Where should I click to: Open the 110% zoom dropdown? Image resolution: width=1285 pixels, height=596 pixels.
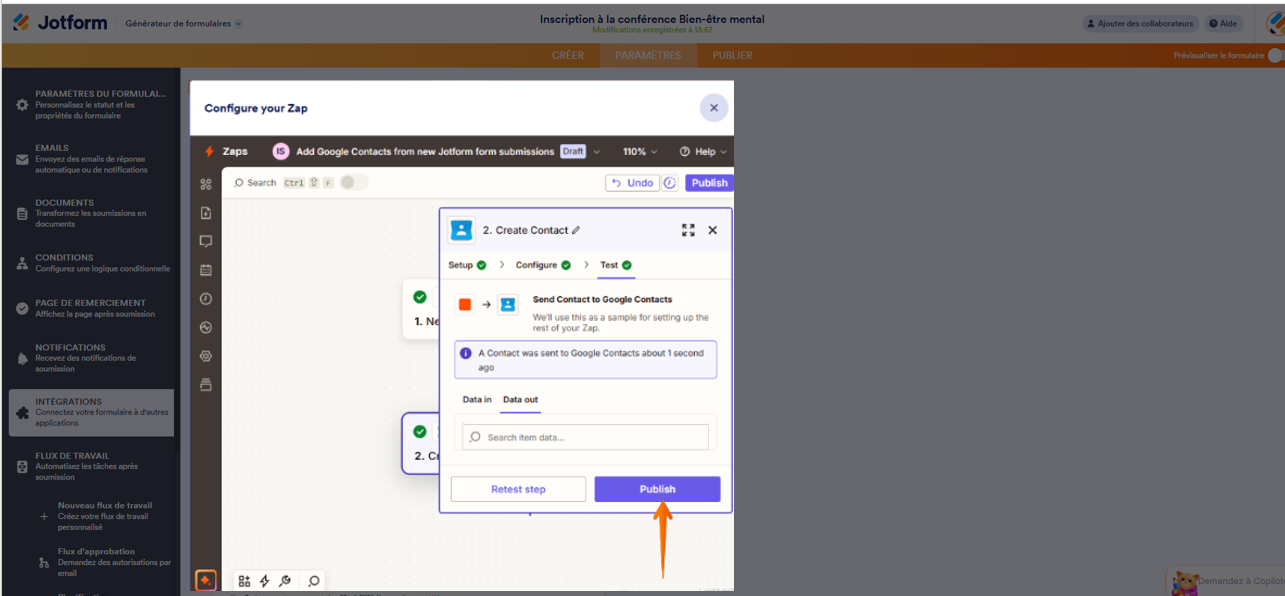coord(640,152)
